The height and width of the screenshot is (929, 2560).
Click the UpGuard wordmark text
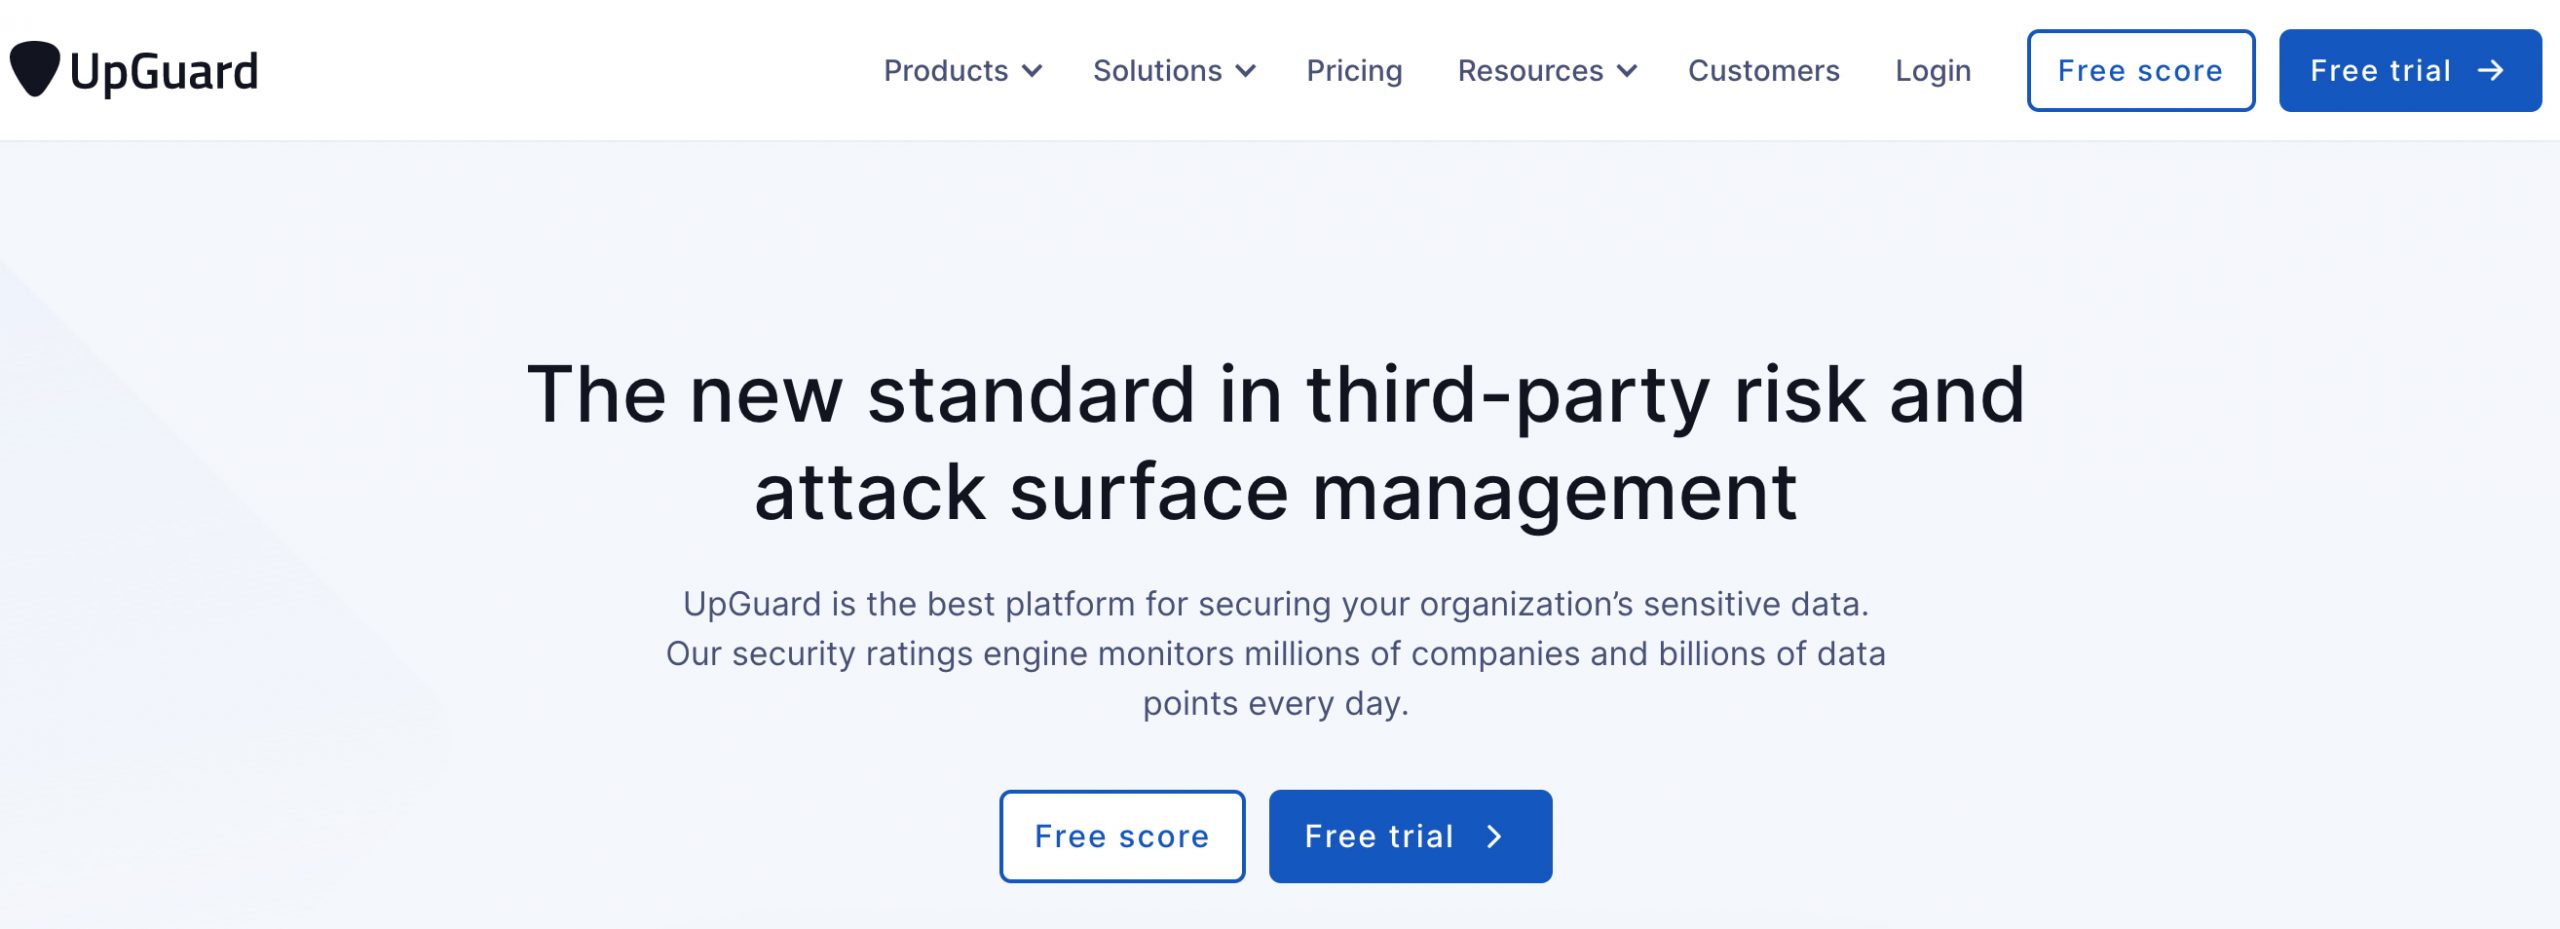pyautogui.click(x=164, y=72)
